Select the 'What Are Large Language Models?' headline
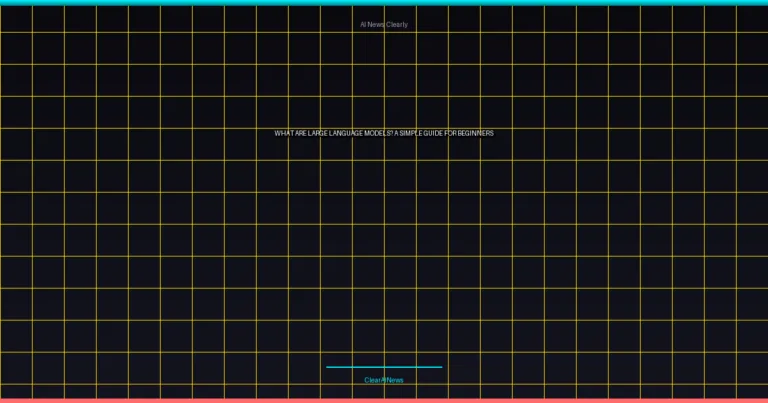 [x=384, y=133]
